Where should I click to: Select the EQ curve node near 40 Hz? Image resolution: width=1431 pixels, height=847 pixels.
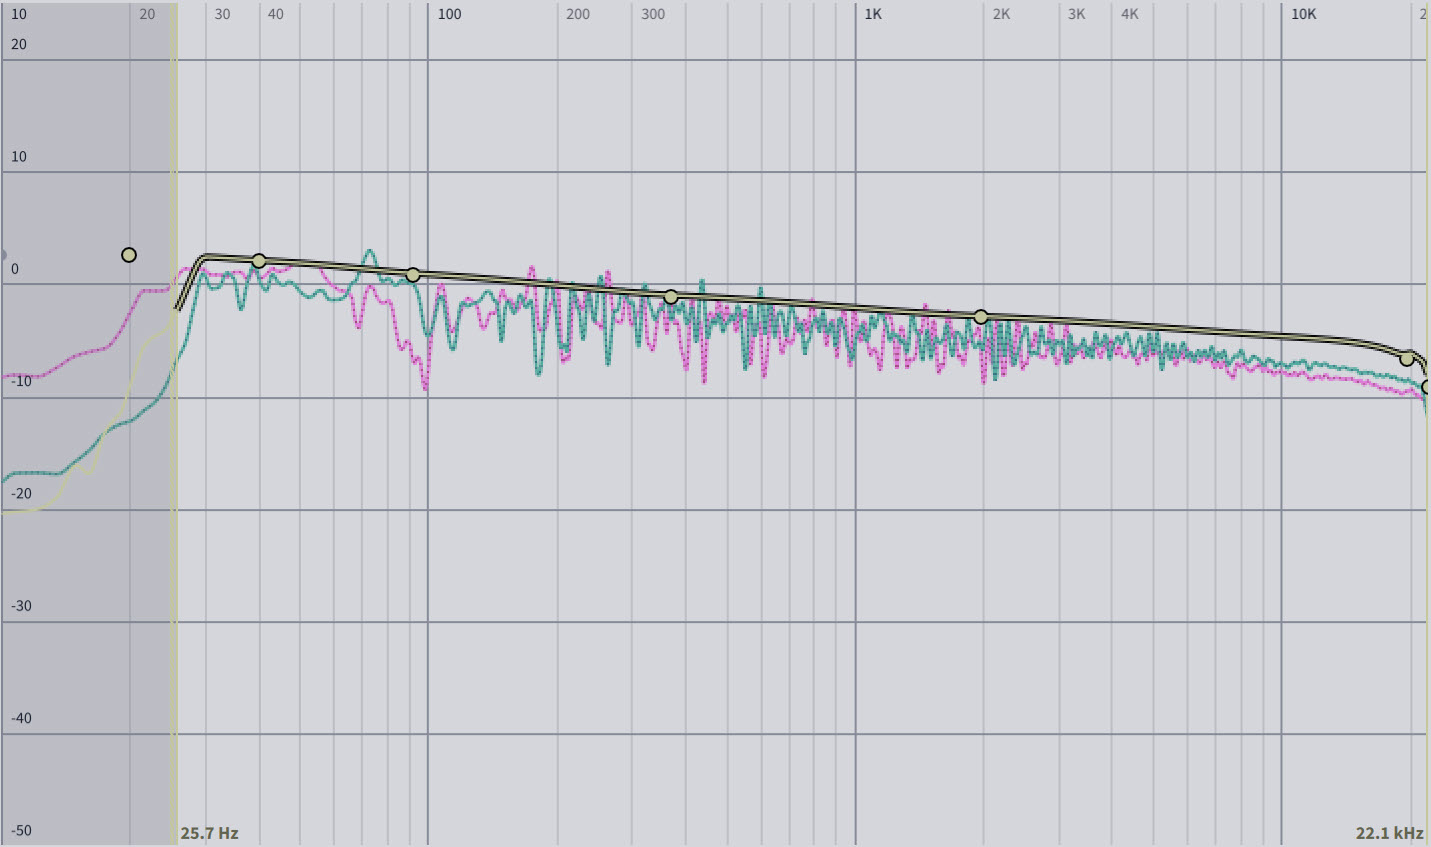click(259, 261)
